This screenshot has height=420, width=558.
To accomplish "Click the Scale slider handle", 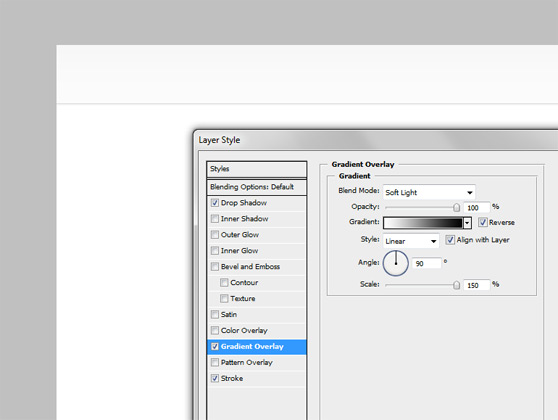I will click(457, 285).
